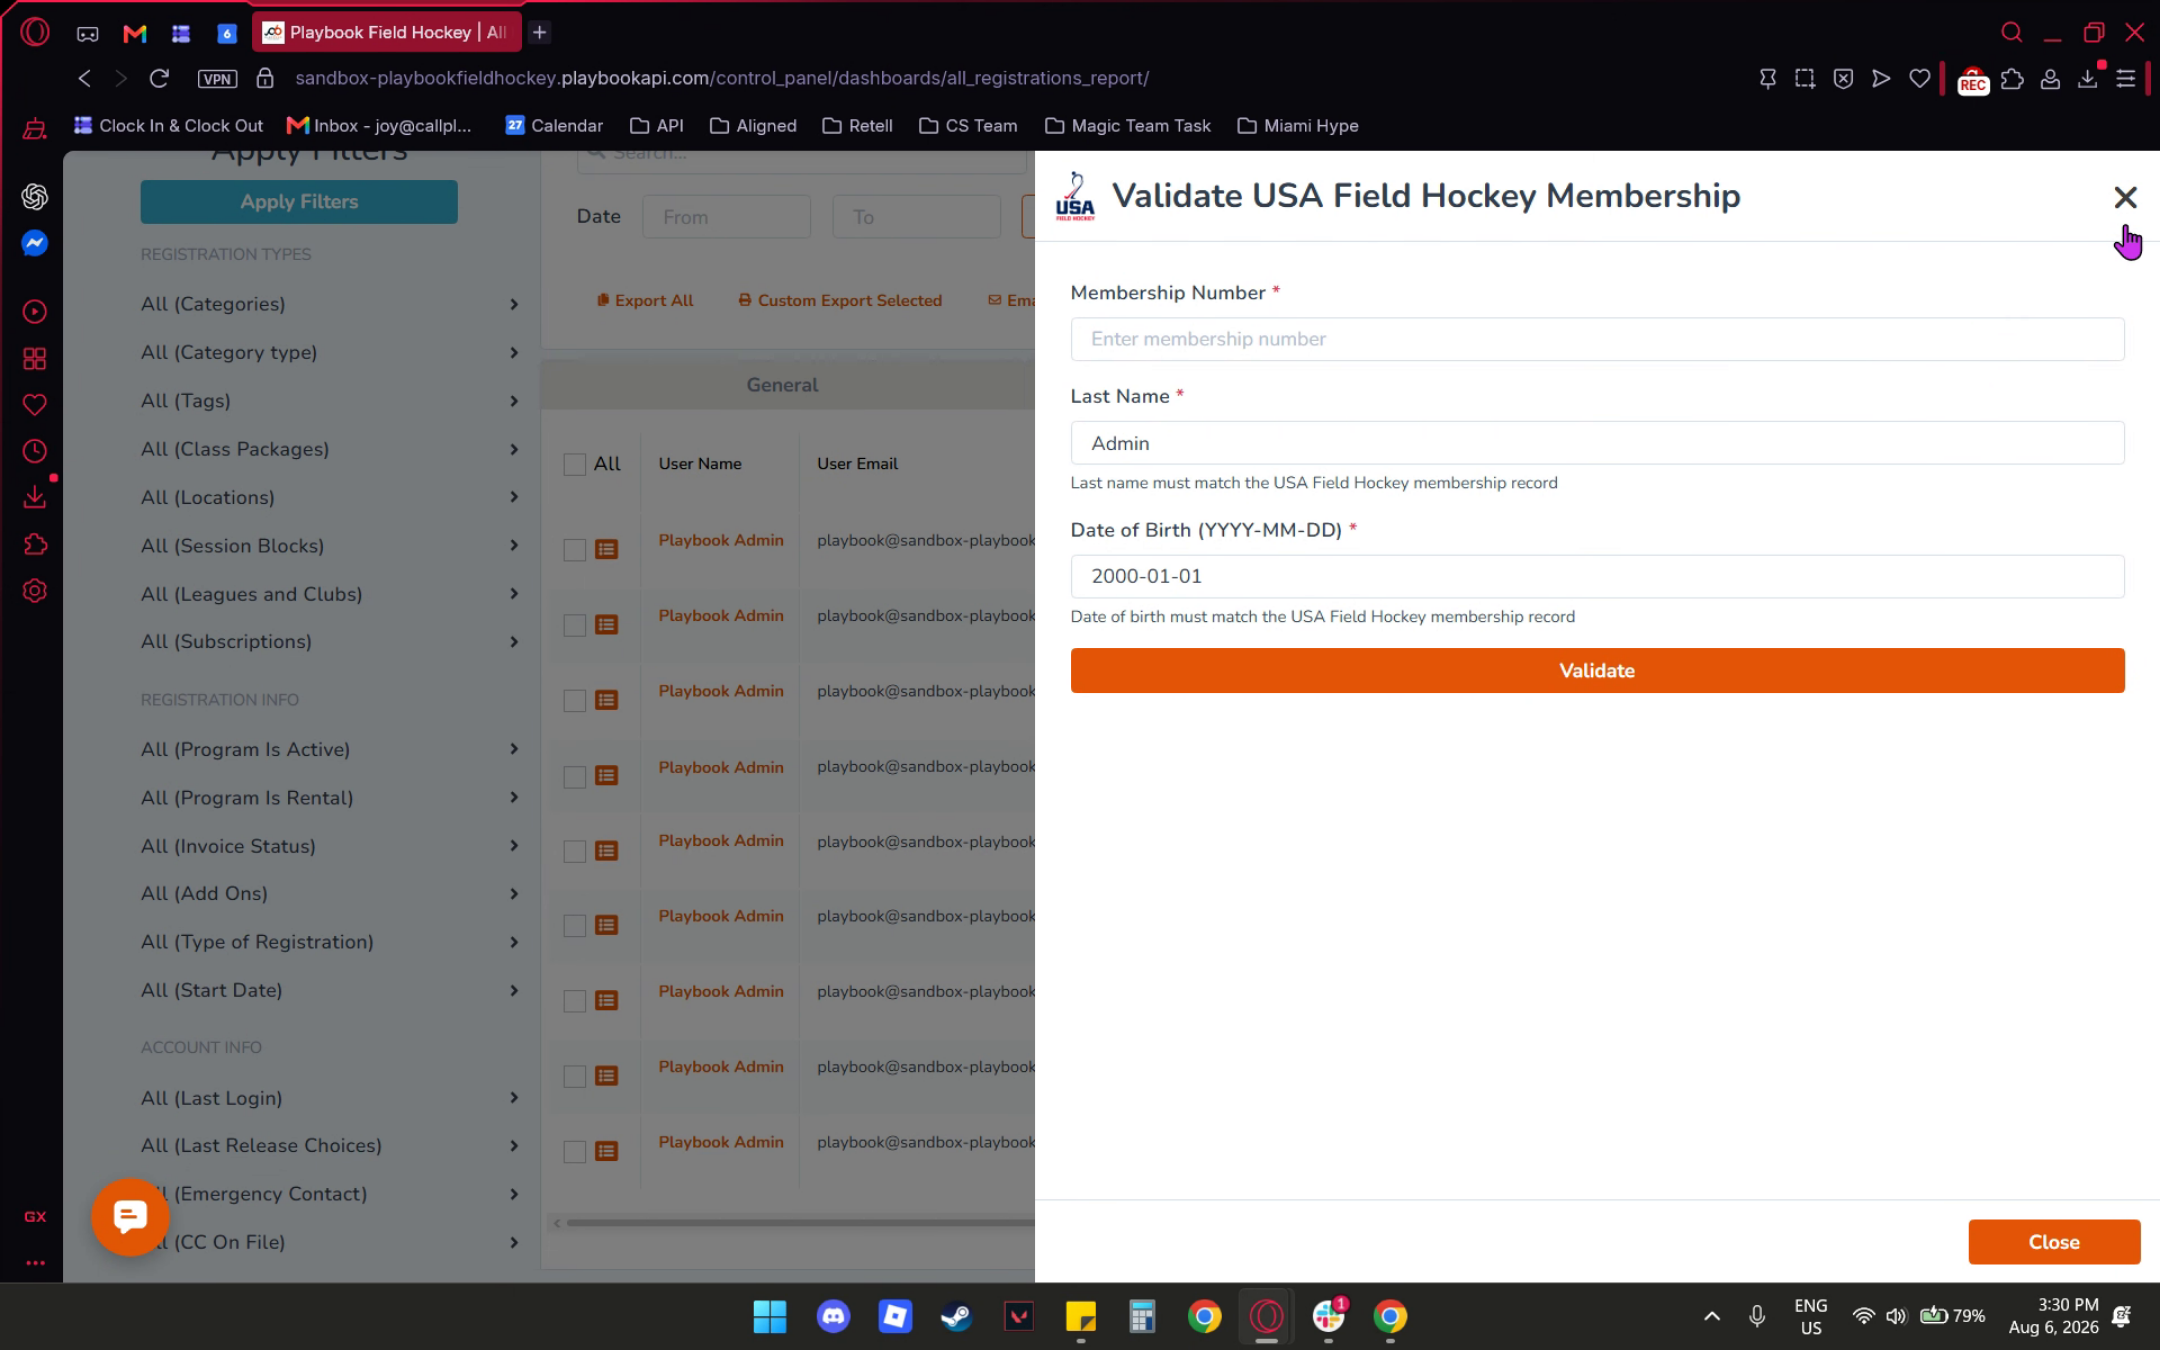Viewport: 2160px width, 1350px height.
Task: Open the Opera sidebar player icon
Action: pyautogui.click(x=35, y=312)
